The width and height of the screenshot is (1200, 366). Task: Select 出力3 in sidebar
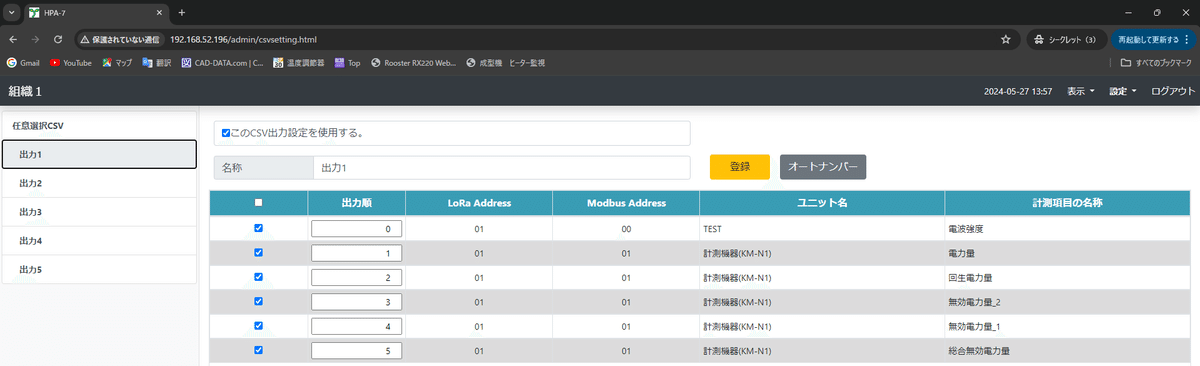click(99, 212)
